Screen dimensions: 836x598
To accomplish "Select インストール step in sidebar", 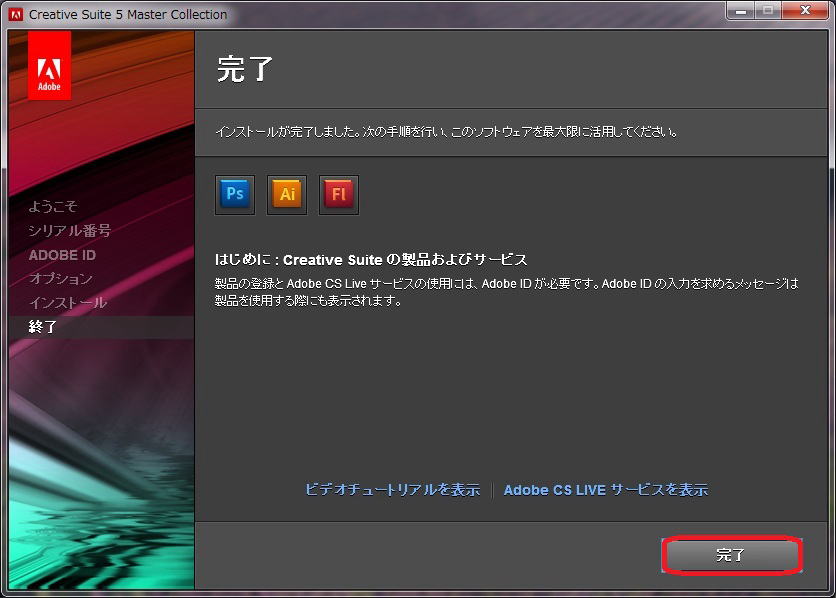I will click(68, 302).
